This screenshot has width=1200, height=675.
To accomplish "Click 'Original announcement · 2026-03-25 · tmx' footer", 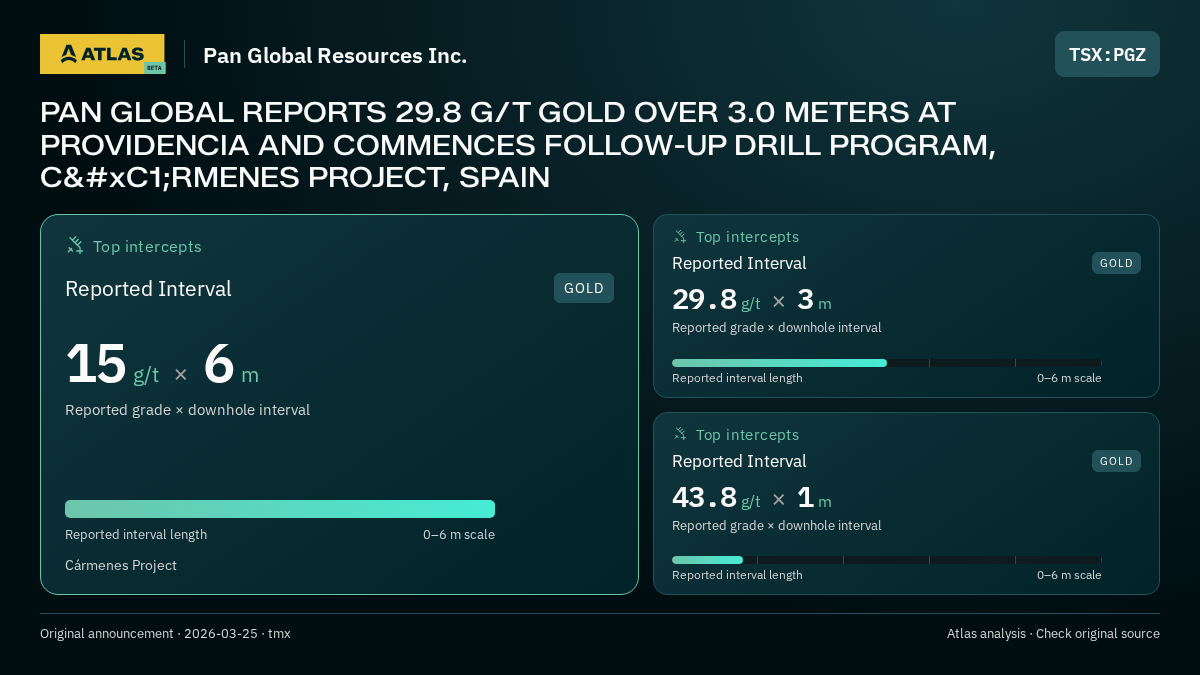I will (165, 633).
